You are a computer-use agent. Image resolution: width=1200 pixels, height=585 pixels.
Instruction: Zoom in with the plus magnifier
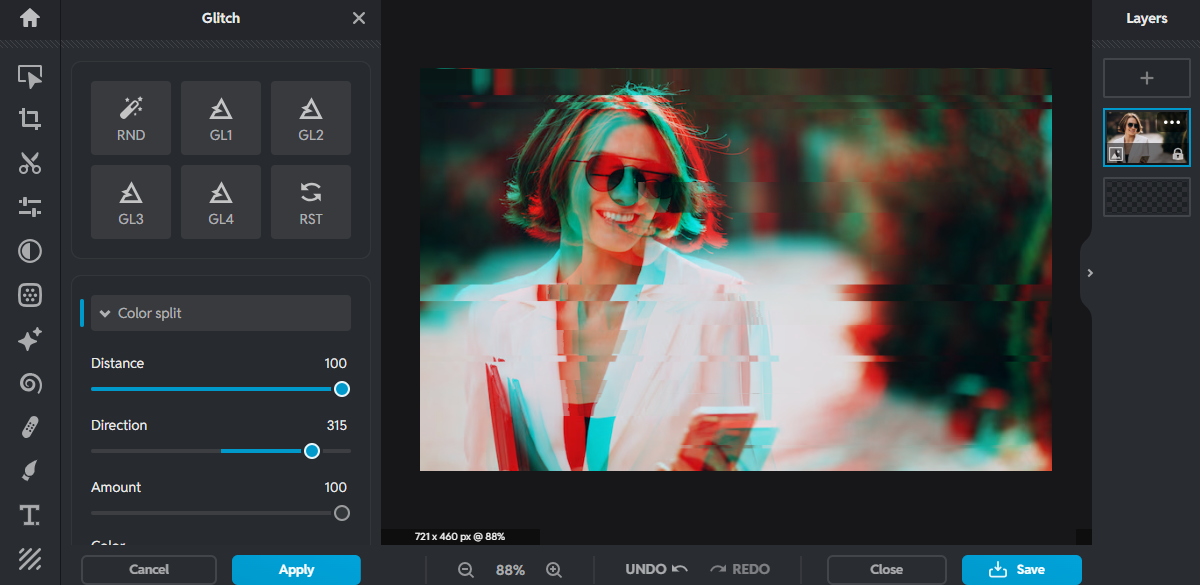coord(554,569)
